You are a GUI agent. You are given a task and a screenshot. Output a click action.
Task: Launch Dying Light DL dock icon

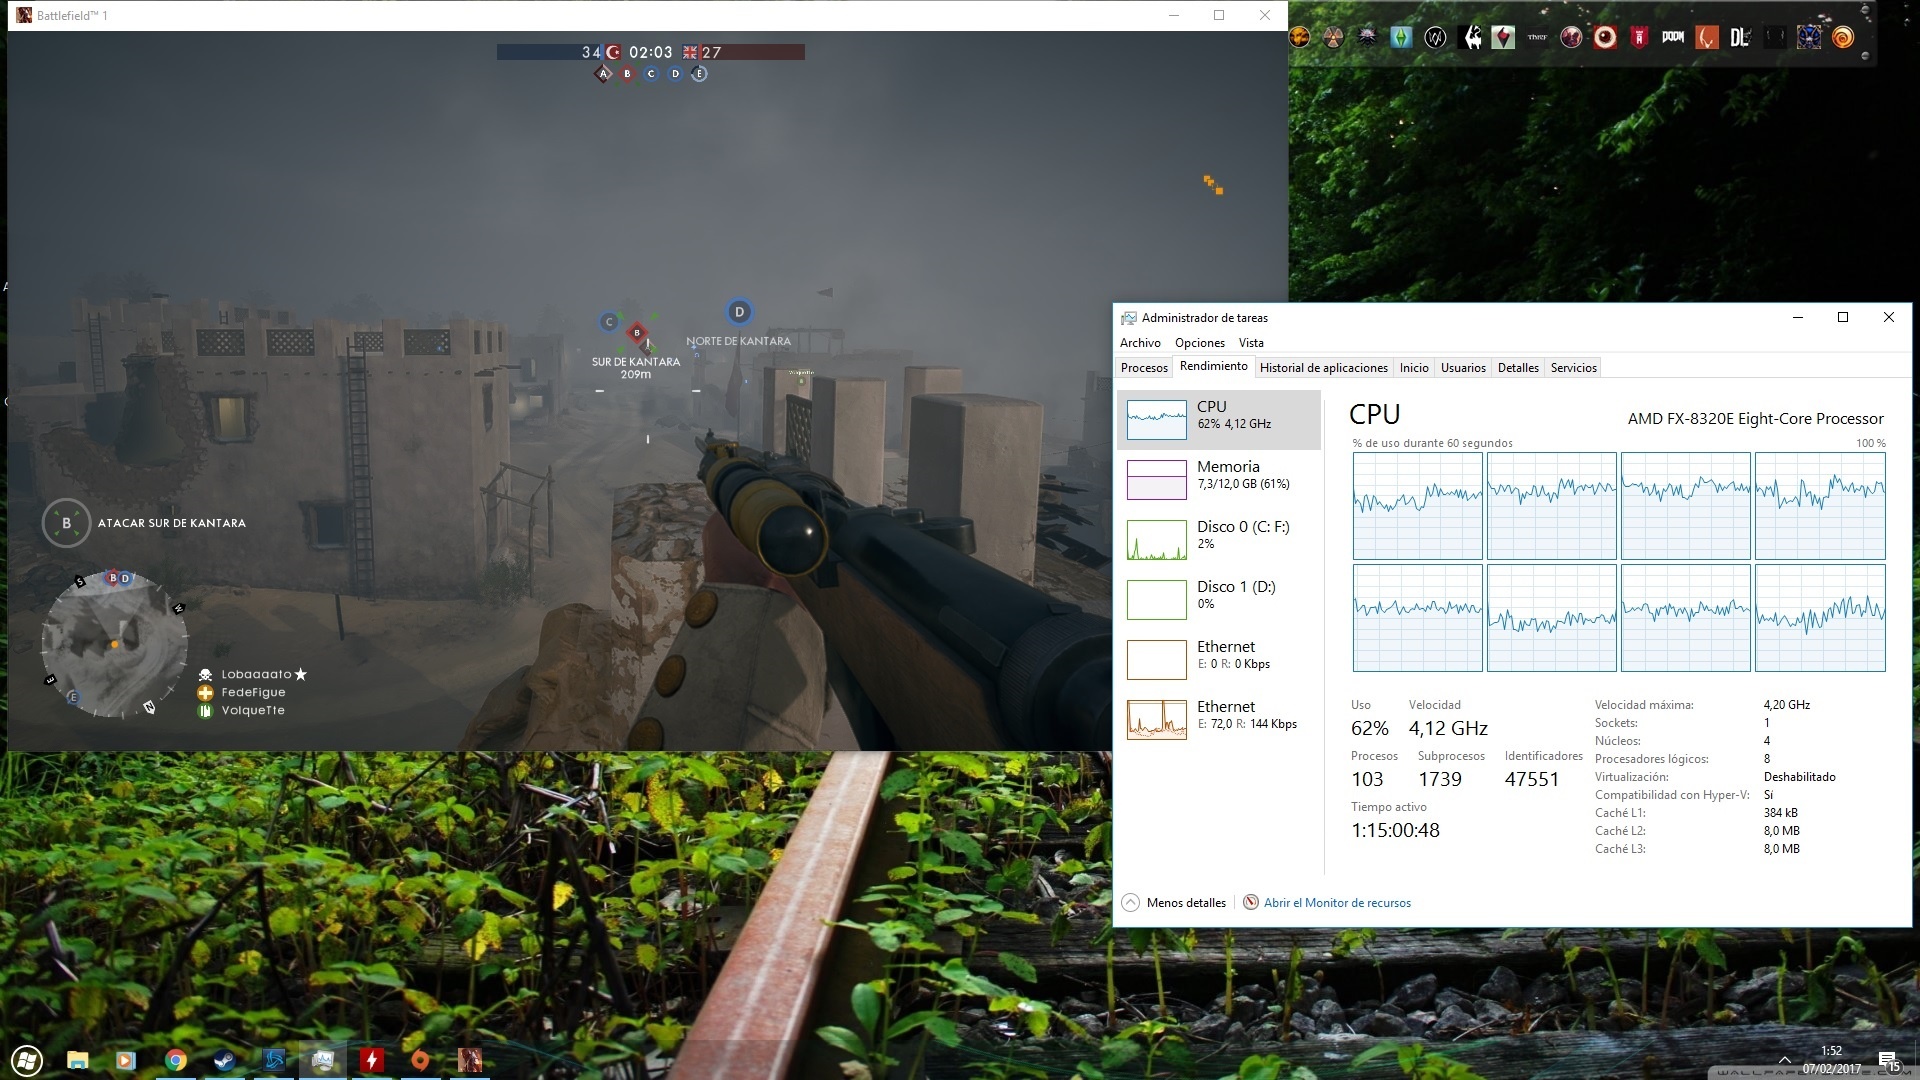coord(1741,37)
